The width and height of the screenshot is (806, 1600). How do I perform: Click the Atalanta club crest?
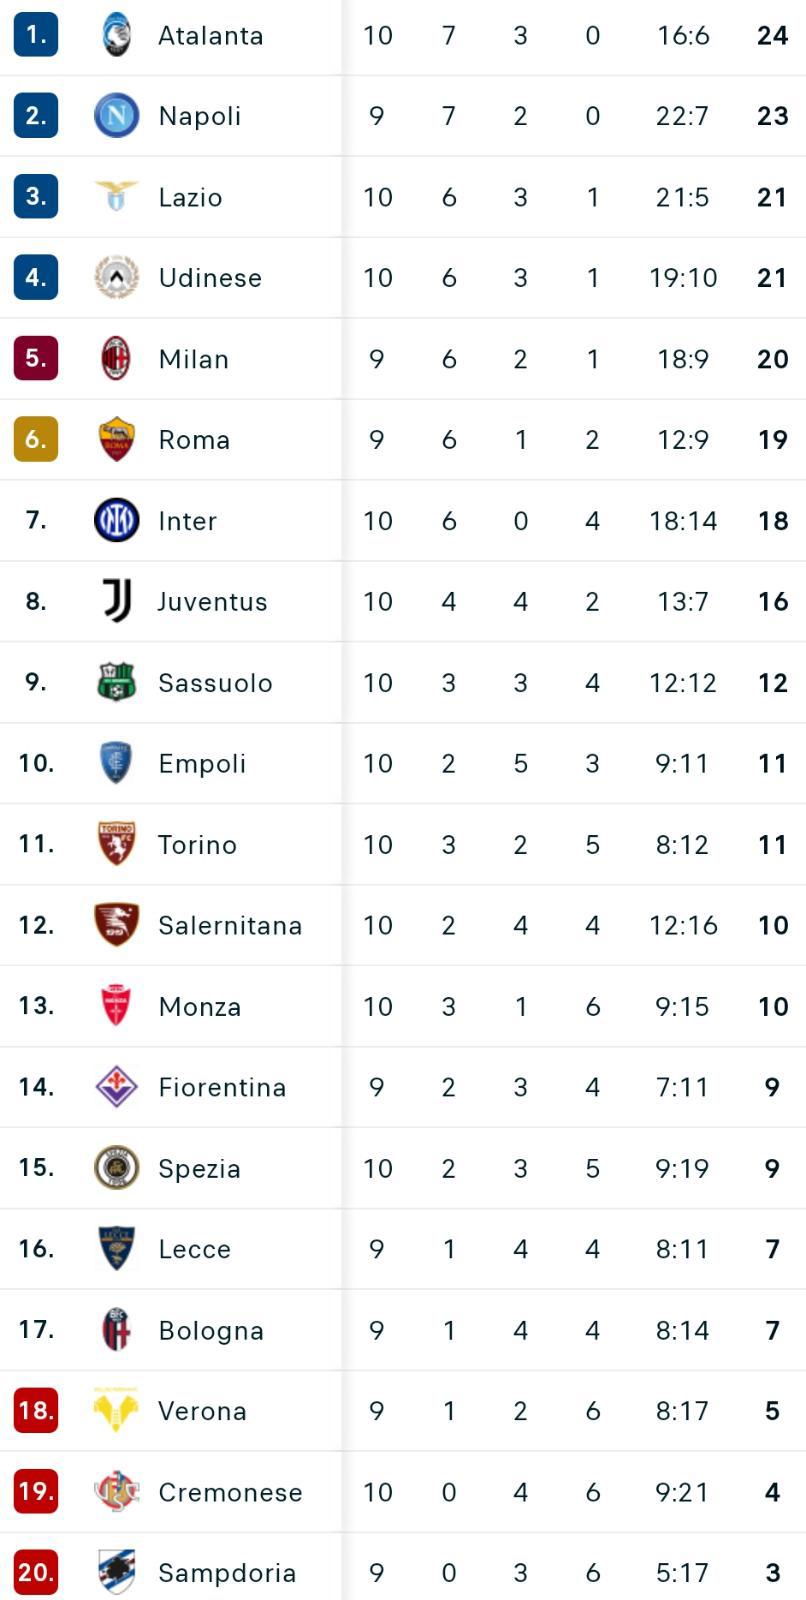116,36
